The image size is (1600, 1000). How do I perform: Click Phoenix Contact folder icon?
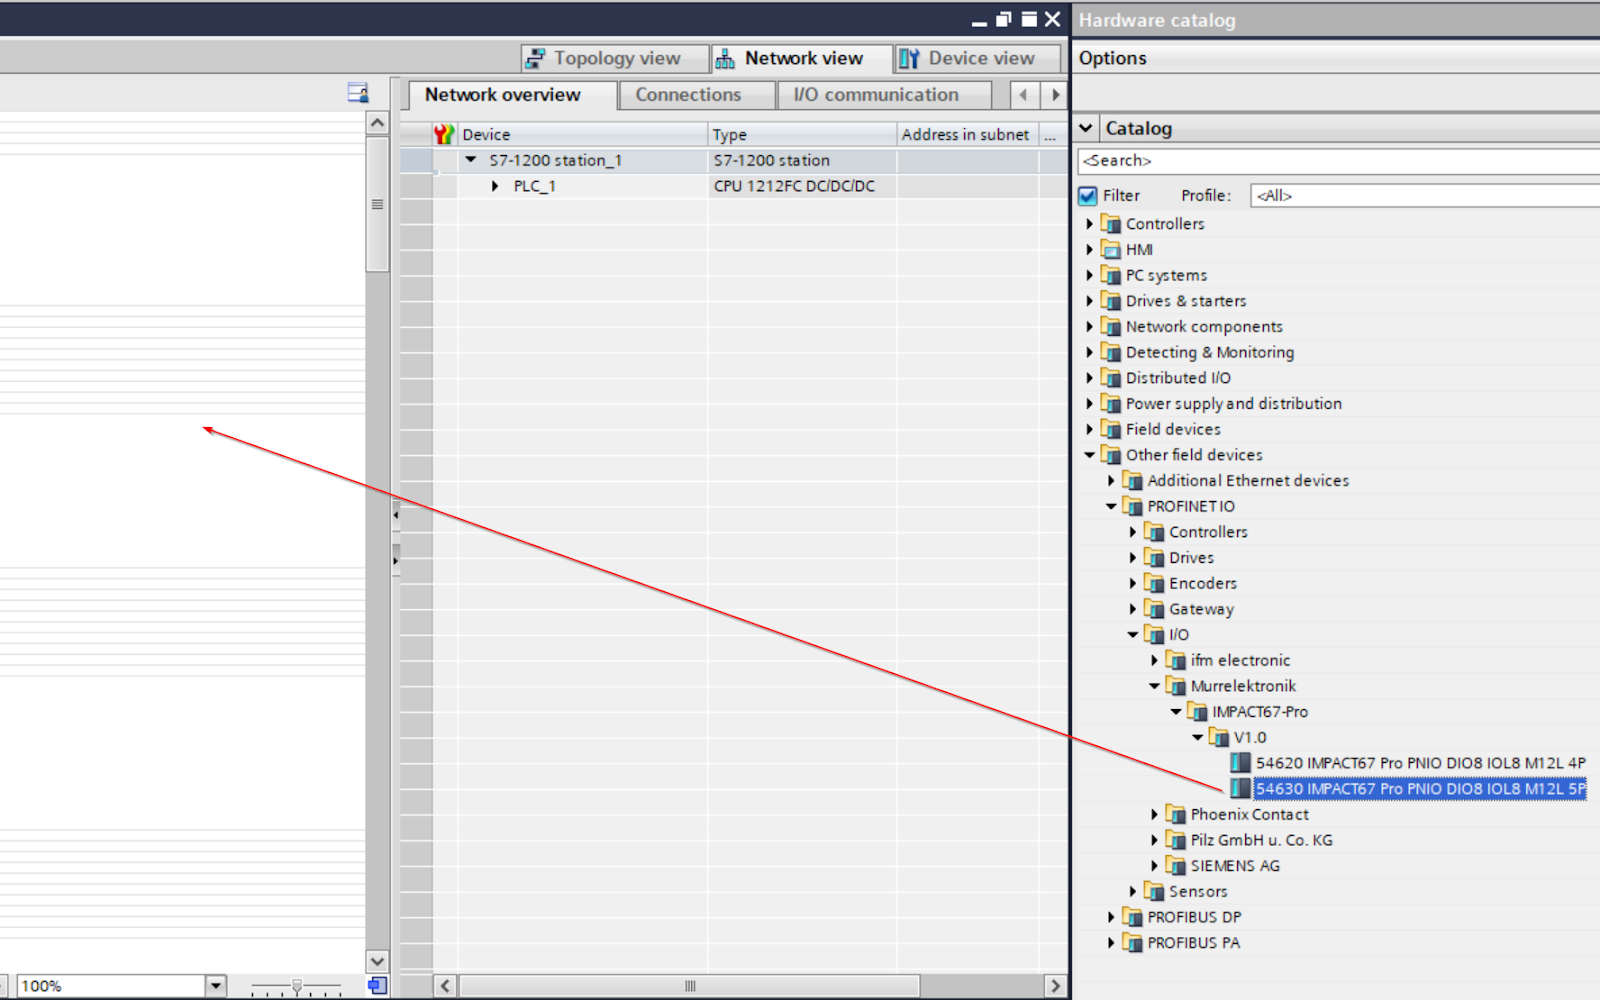click(x=1176, y=814)
